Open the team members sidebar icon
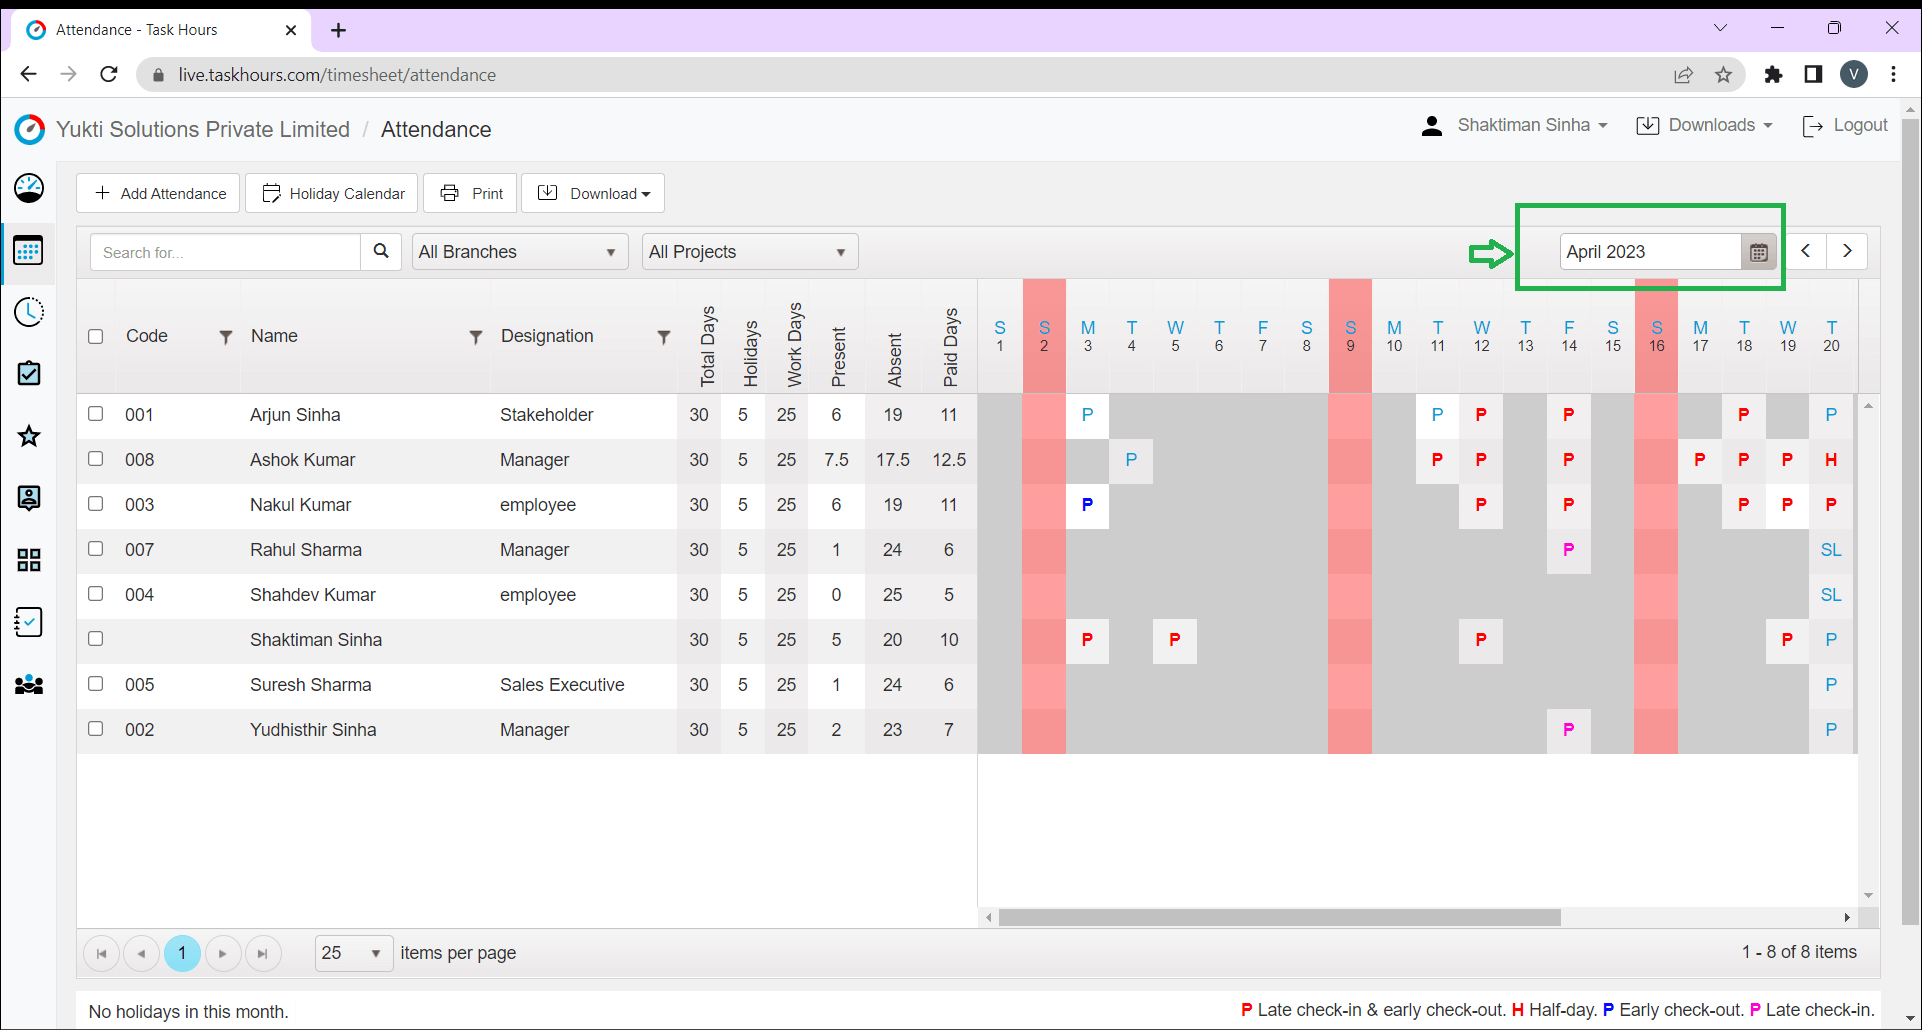1922x1030 pixels. 29,685
